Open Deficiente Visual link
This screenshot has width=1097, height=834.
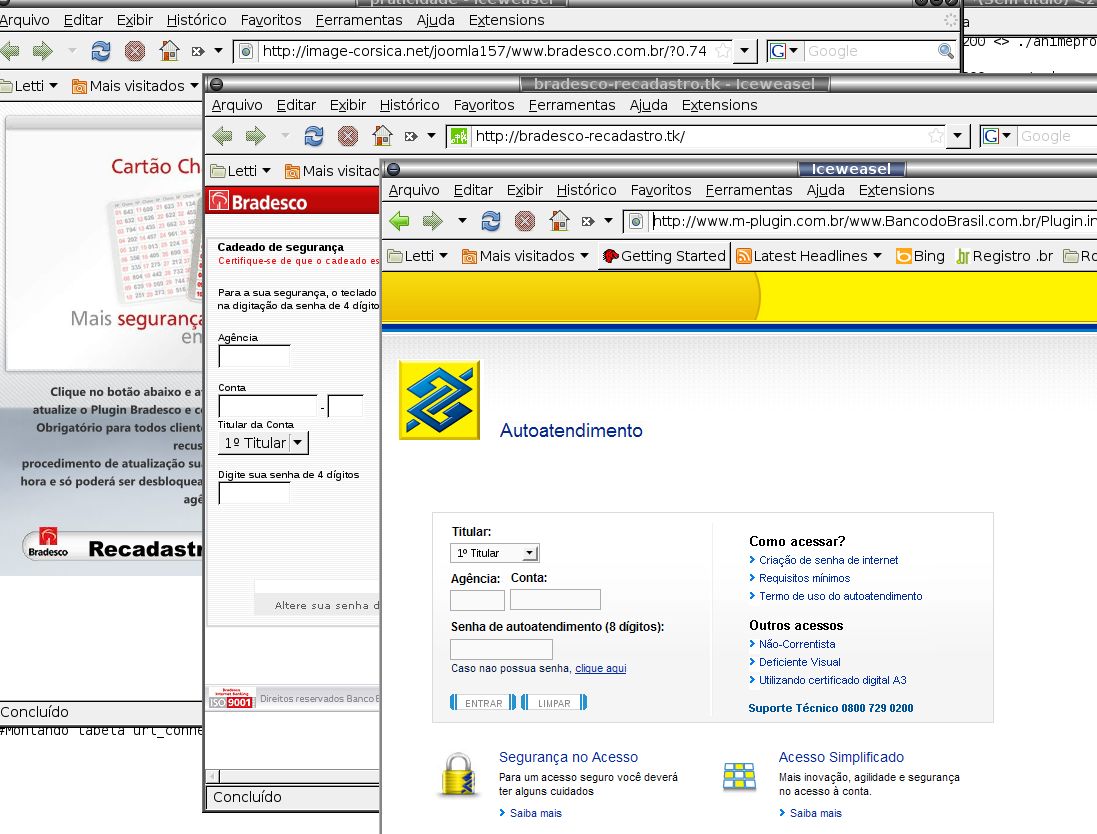coord(800,662)
